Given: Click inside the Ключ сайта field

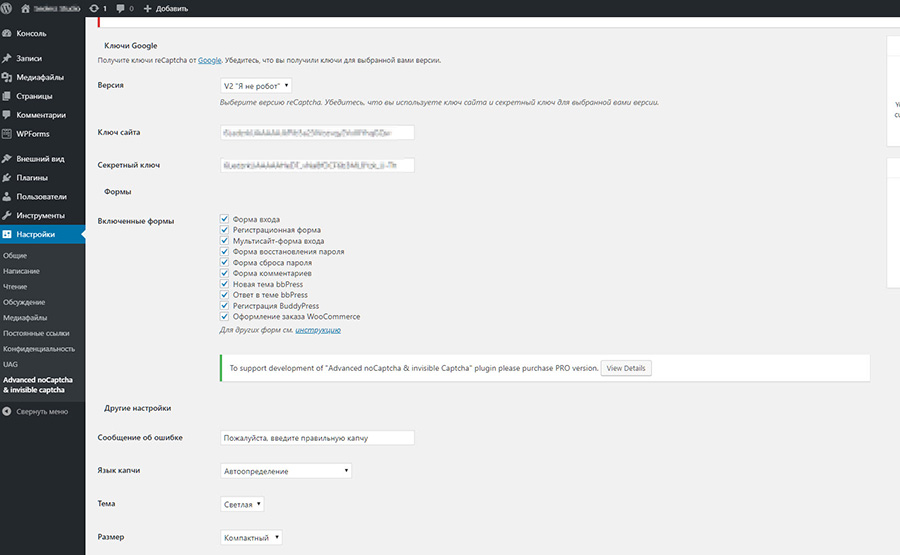Looking at the screenshot, I should pos(317,133).
